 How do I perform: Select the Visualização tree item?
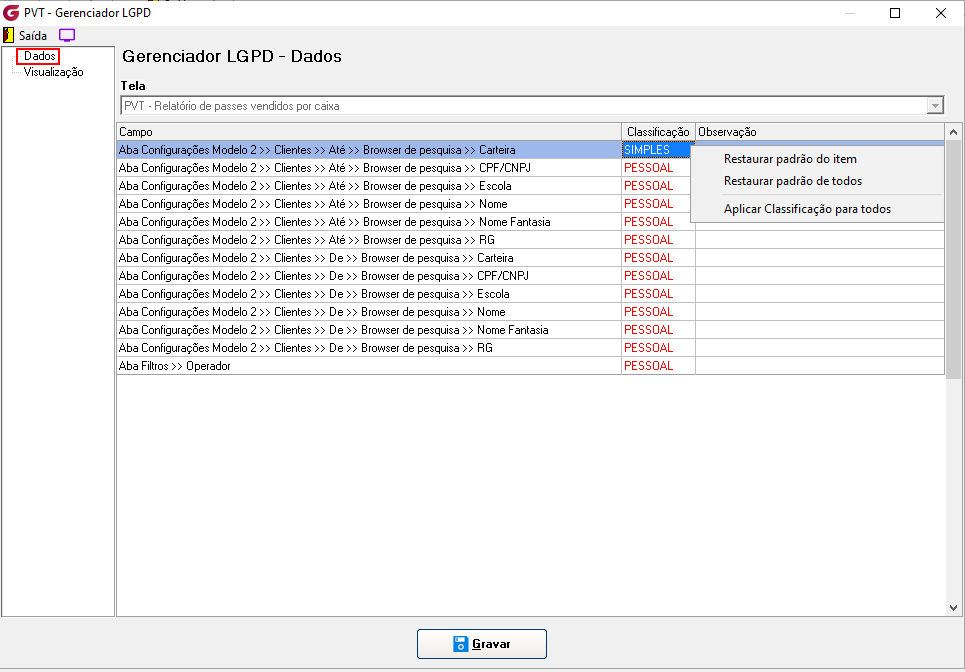tap(54, 72)
